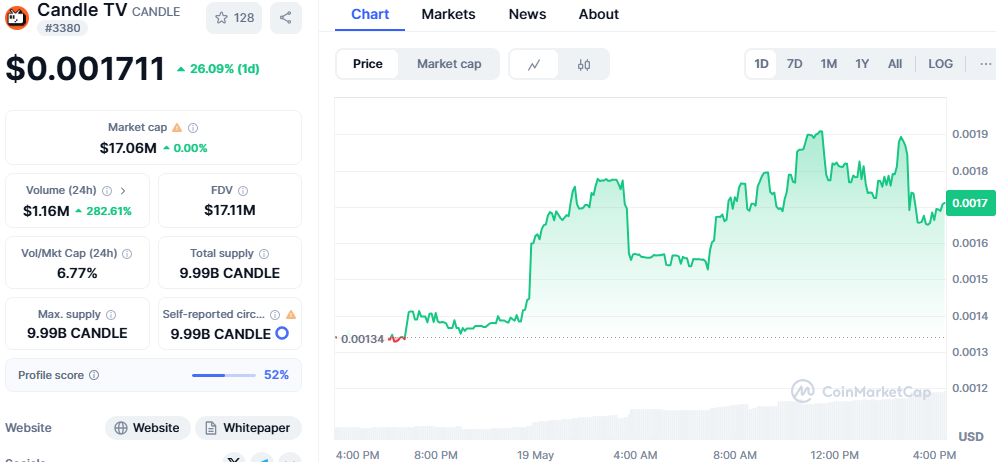The width and height of the screenshot is (996, 462).
Task: Set chart range to 7D
Action: [x=795, y=64]
